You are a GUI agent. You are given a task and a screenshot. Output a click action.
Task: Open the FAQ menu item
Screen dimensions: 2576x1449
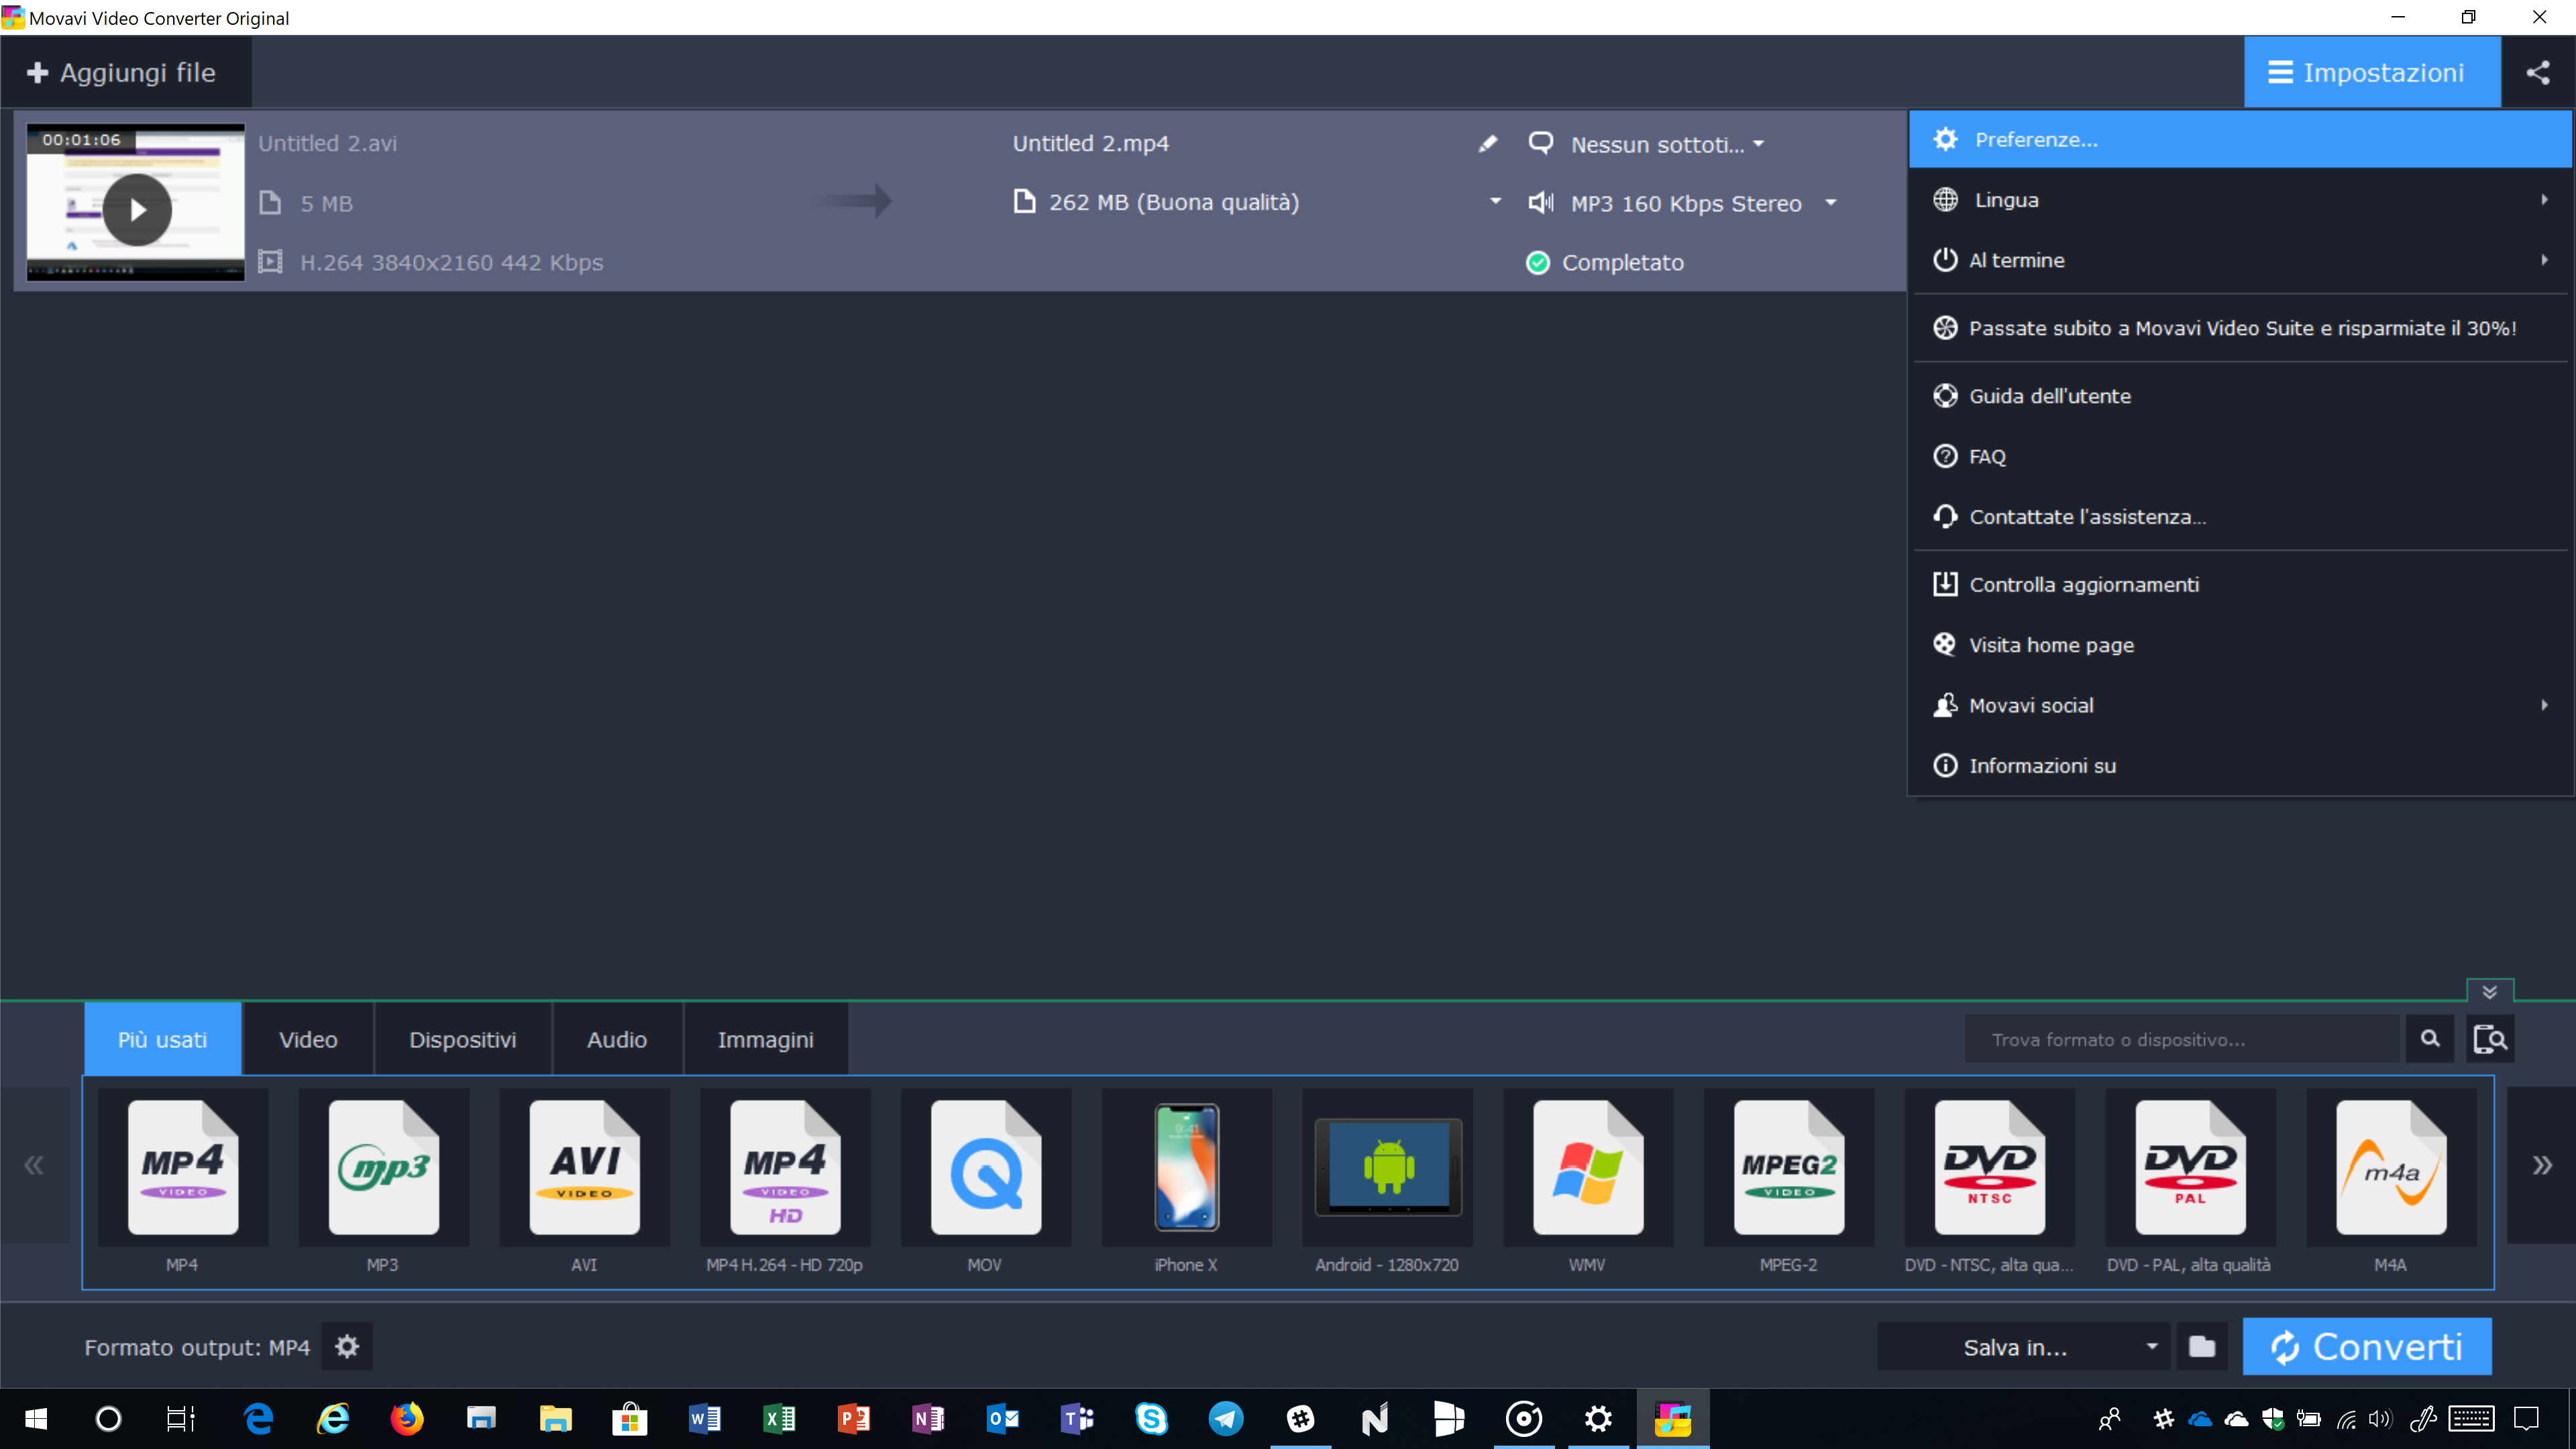click(x=2240, y=456)
